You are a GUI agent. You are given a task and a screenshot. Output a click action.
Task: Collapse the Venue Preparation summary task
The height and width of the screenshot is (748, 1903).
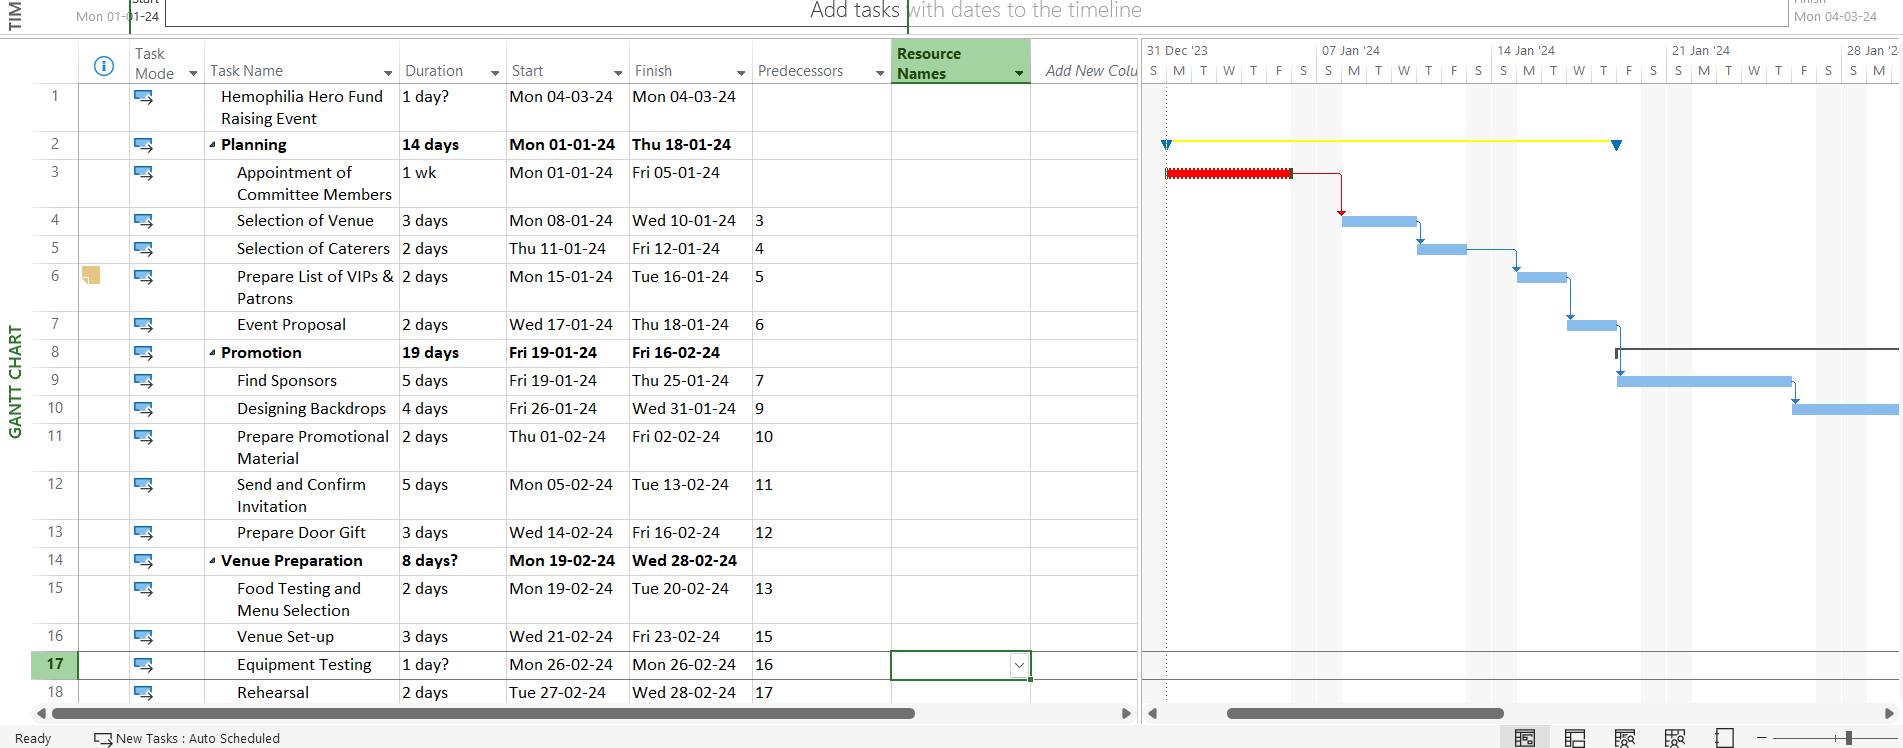(212, 561)
